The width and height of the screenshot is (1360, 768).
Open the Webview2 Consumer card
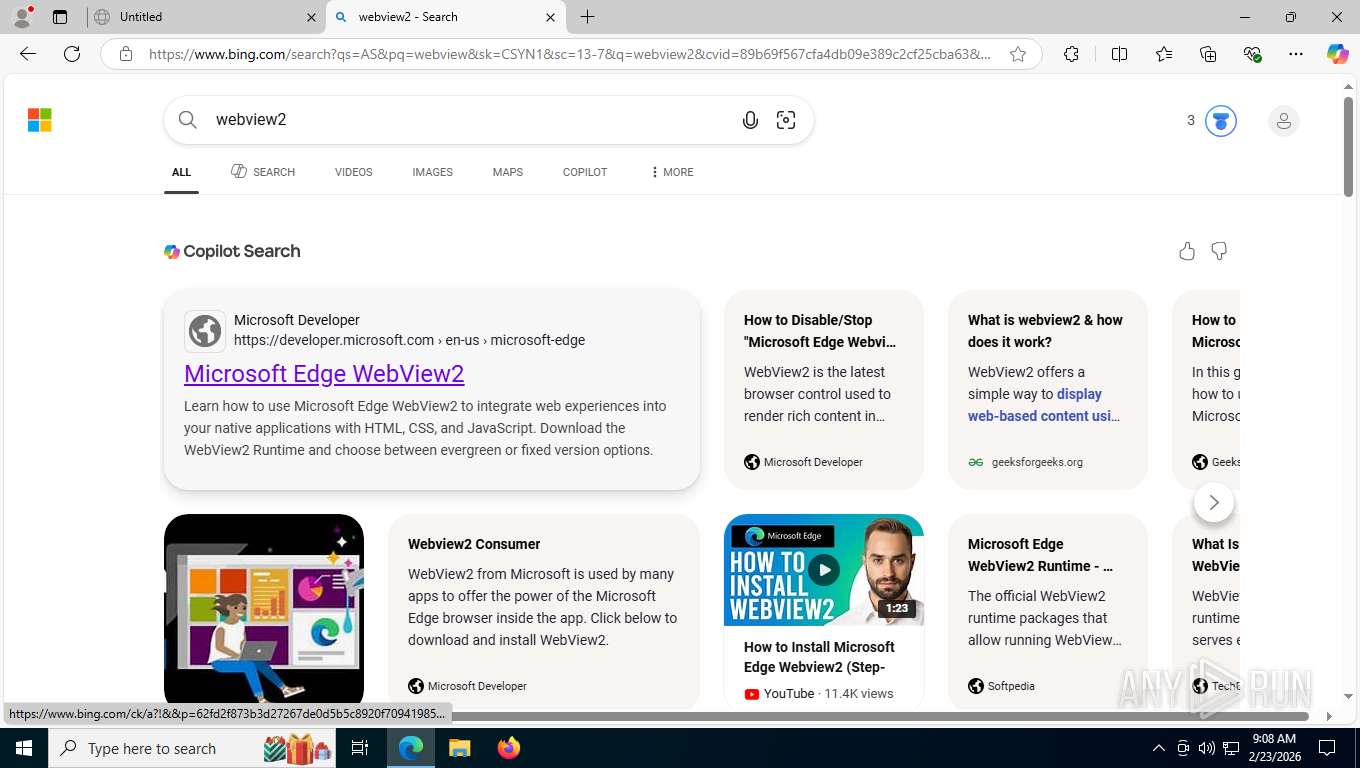pyautogui.click(x=544, y=612)
